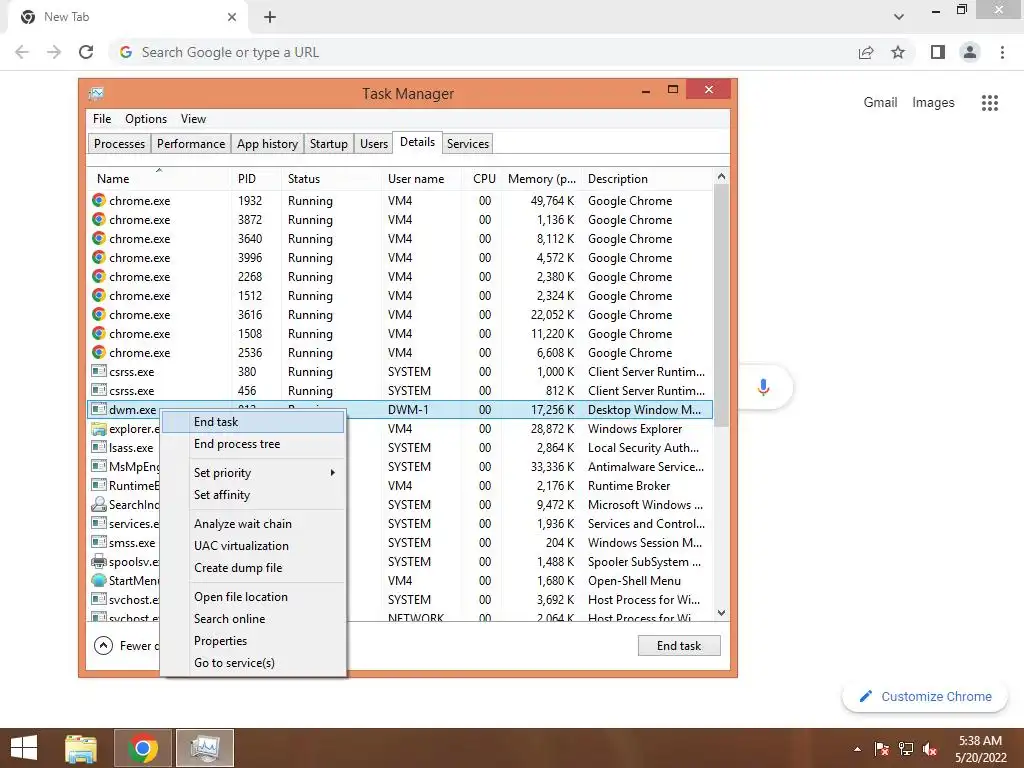Click the explorer.exe folder icon in list
This screenshot has height=768, width=1024.
click(99, 429)
